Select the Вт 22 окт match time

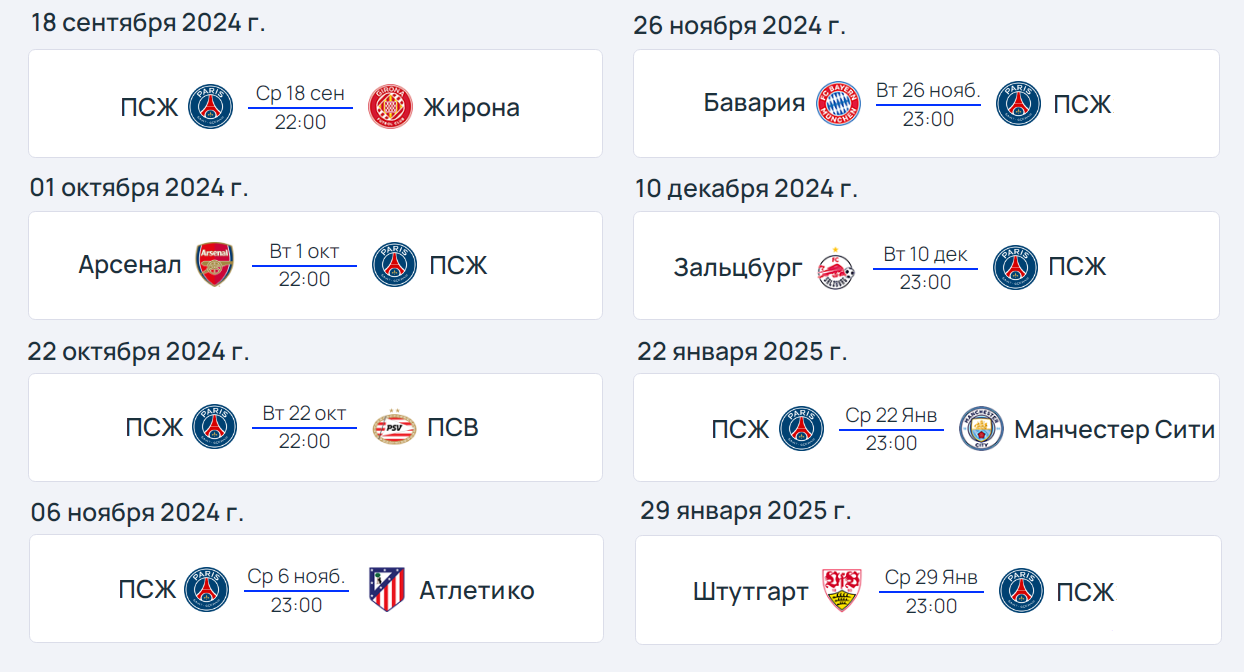click(x=304, y=427)
